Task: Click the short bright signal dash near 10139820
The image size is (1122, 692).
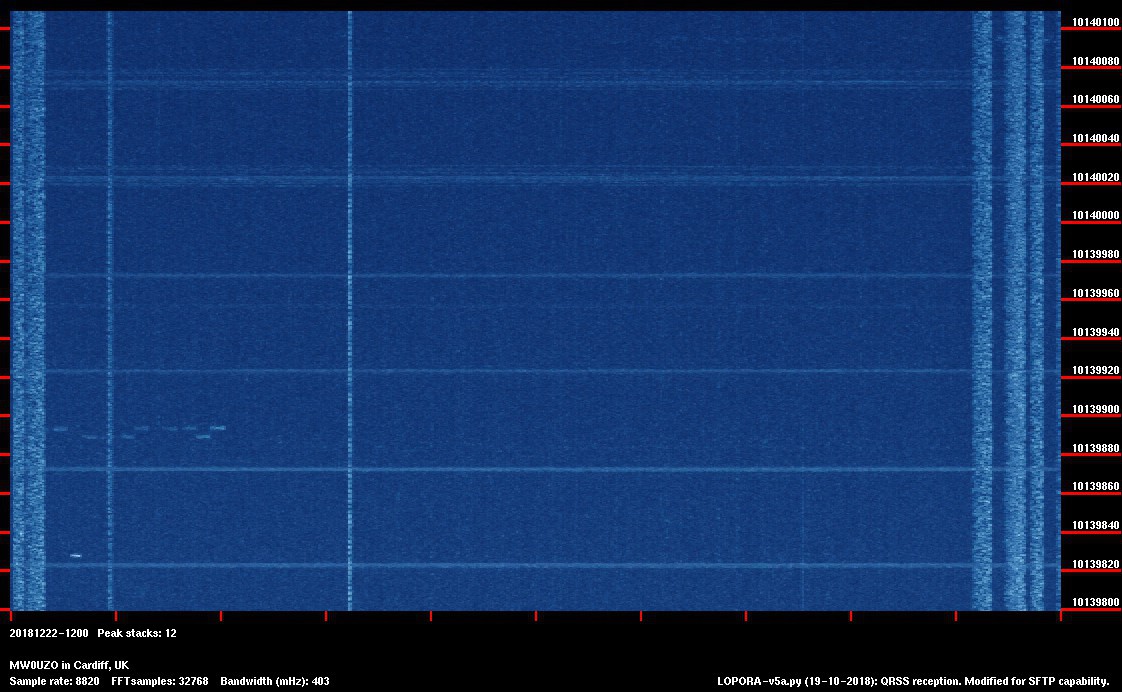Action: click(75, 555)
